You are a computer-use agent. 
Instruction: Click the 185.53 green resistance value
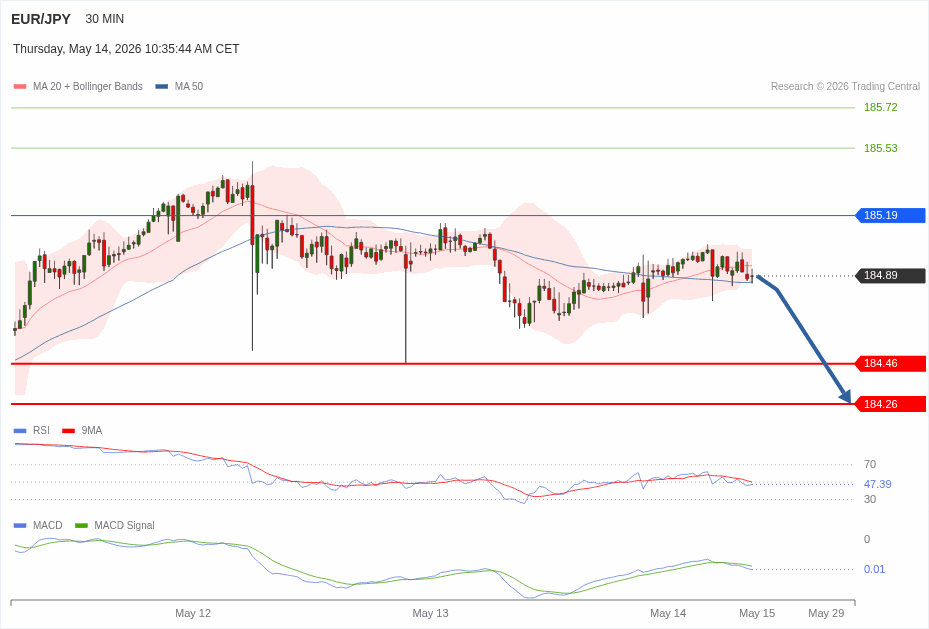tap(880, 148)
